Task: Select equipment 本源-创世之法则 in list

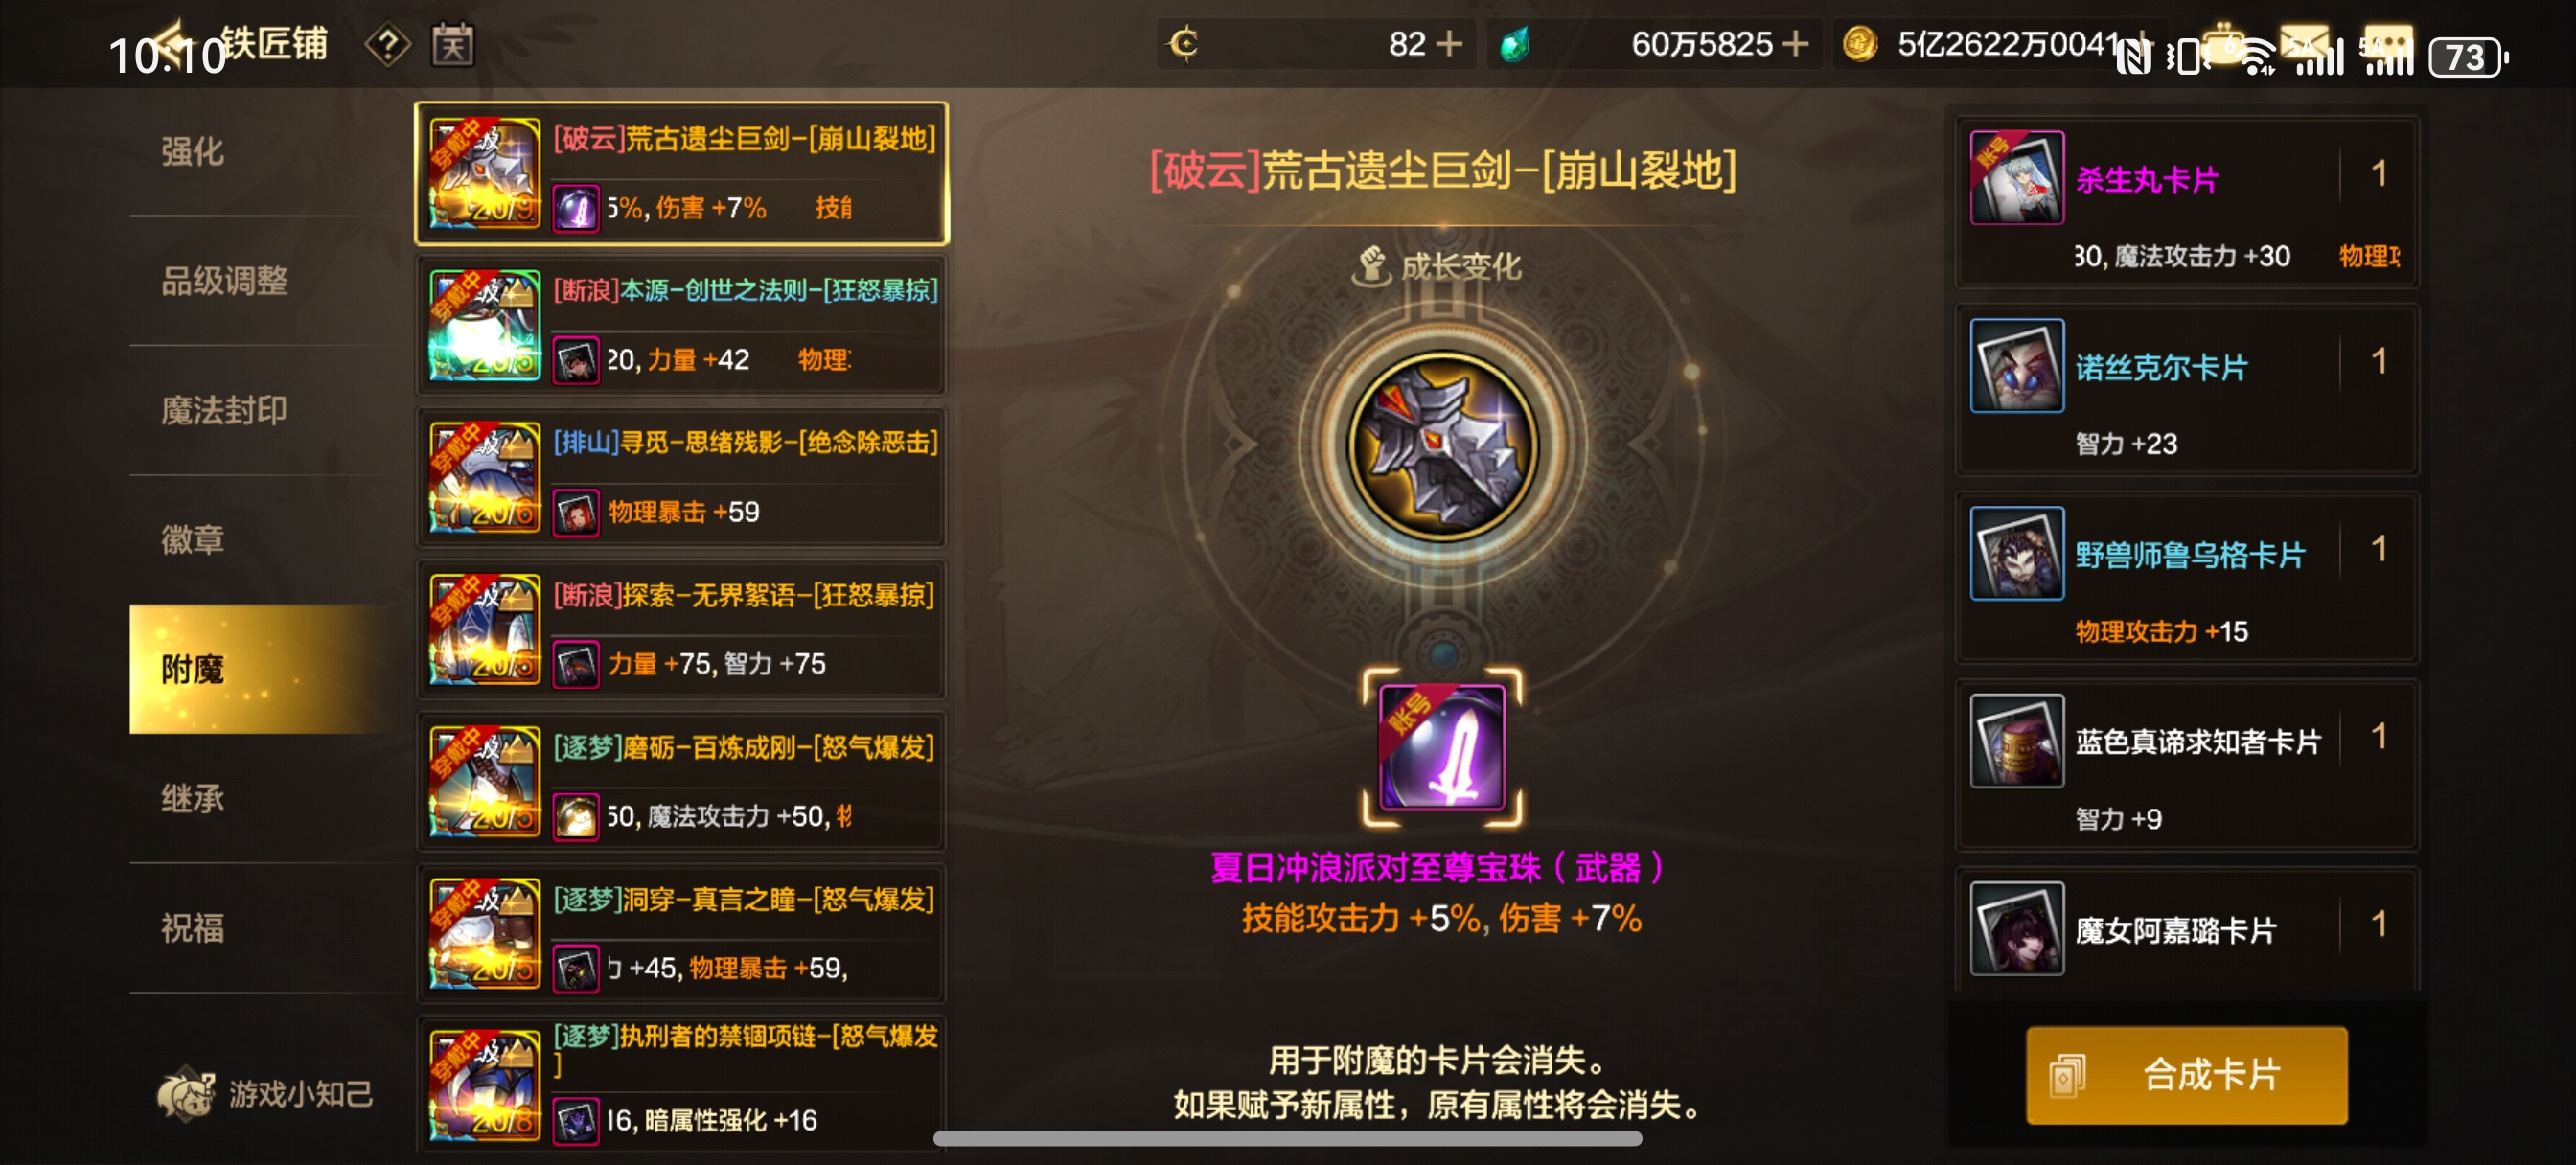Action: coord(682,325)
